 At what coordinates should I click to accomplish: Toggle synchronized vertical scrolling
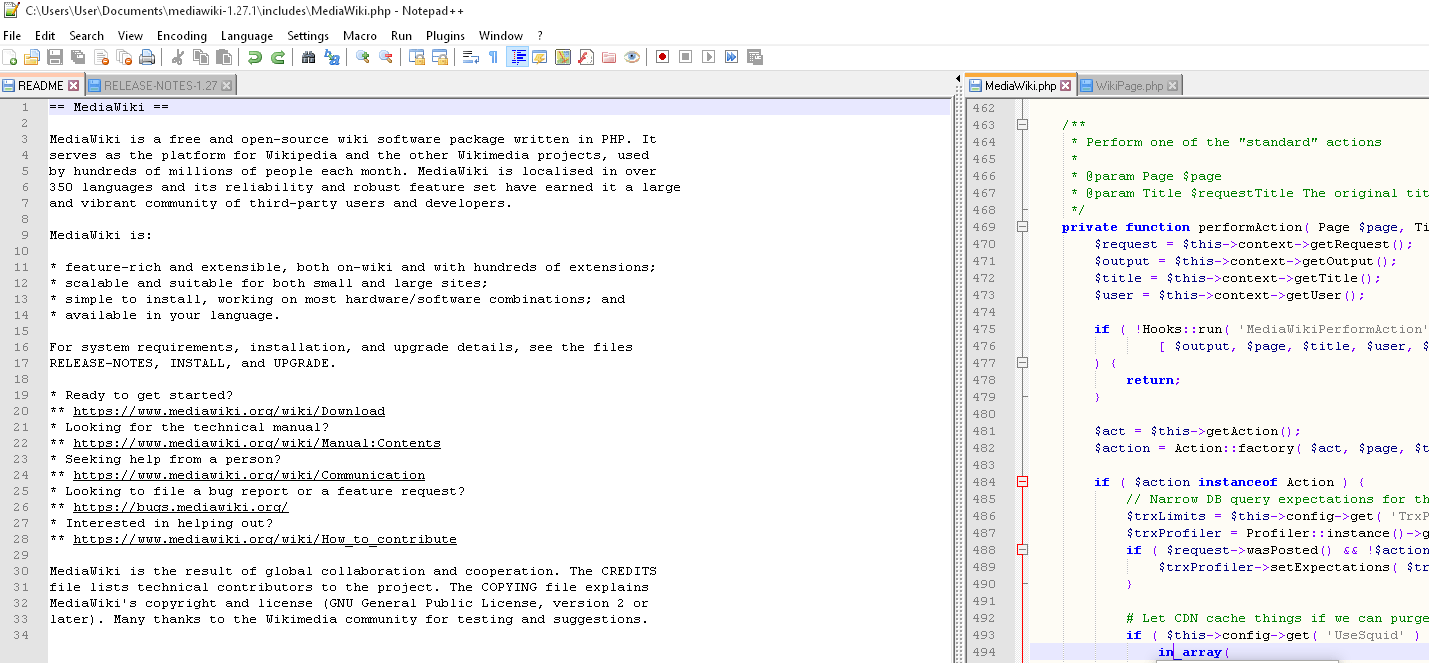(416, 57)
